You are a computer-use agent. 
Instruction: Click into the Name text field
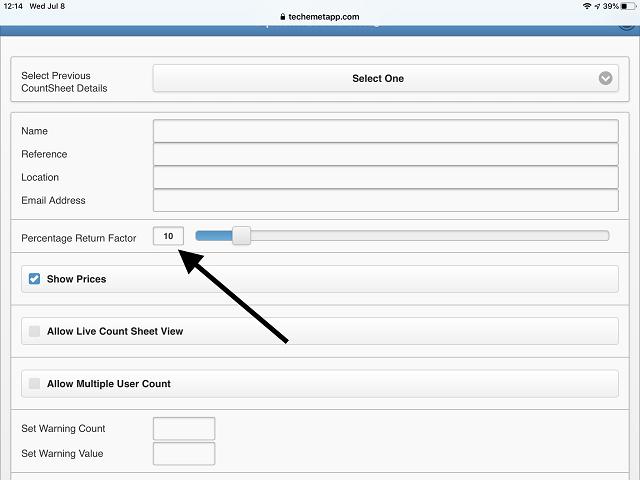tap(385, 131)
